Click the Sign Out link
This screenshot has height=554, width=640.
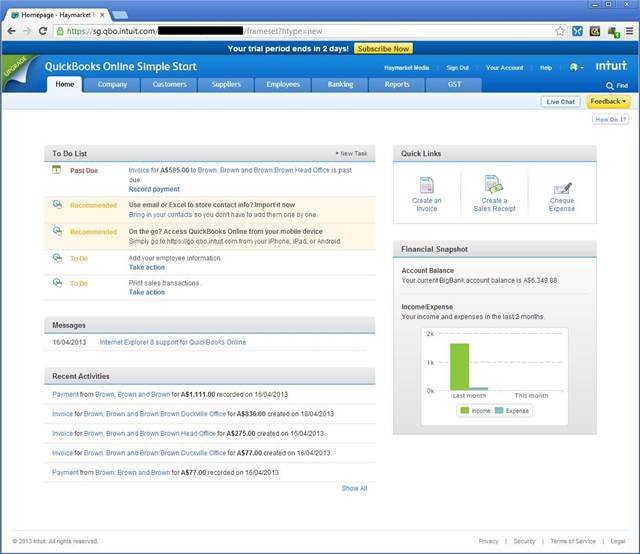point(457,68)
